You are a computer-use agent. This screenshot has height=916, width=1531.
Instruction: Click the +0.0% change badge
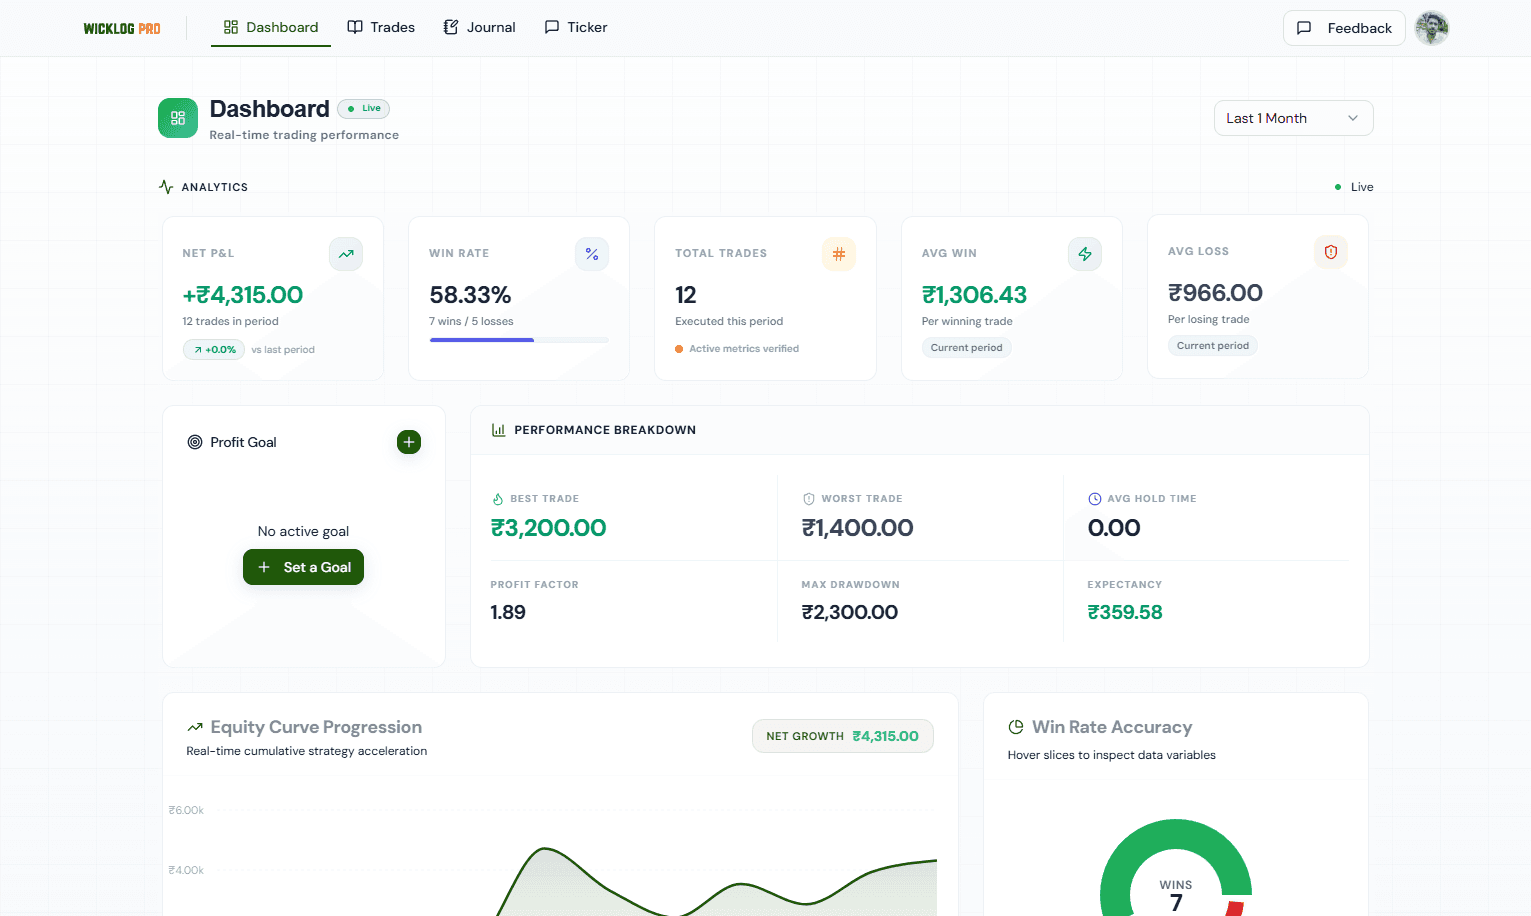[214, 350]
